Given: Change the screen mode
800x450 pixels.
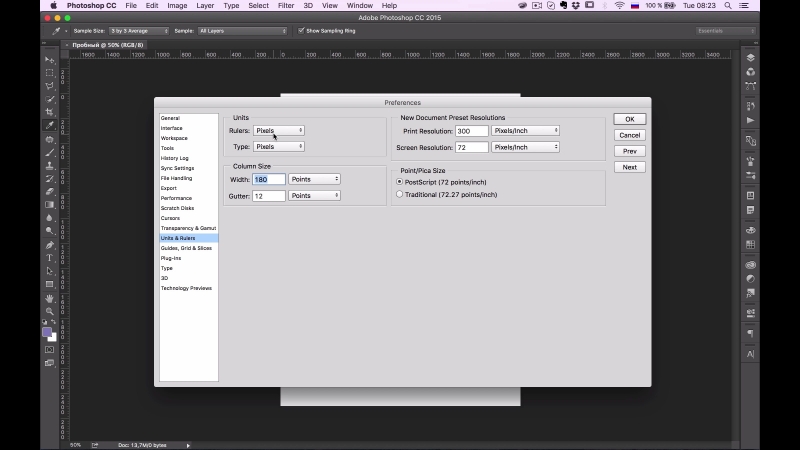Looking at the screenshot, I should click(49, 363).
